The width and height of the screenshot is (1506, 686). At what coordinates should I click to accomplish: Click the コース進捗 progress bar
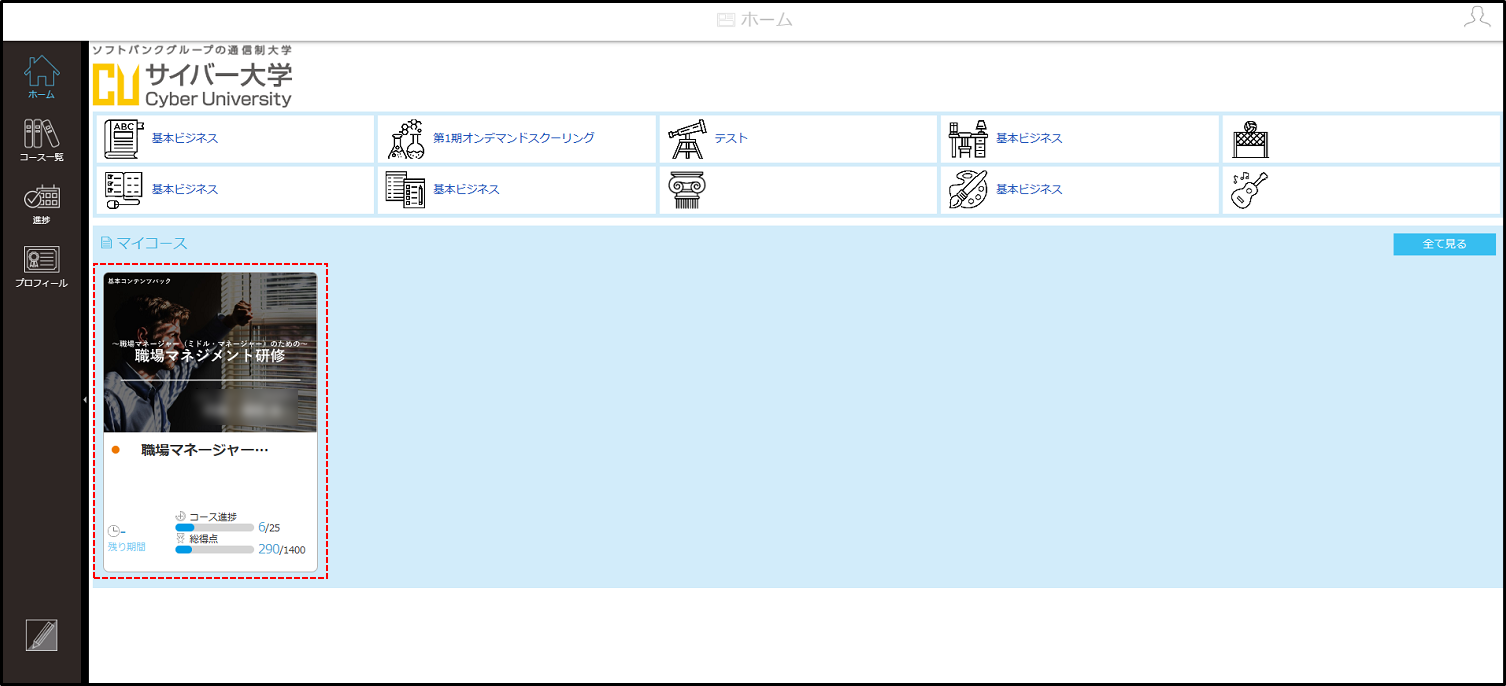(214, 527)
